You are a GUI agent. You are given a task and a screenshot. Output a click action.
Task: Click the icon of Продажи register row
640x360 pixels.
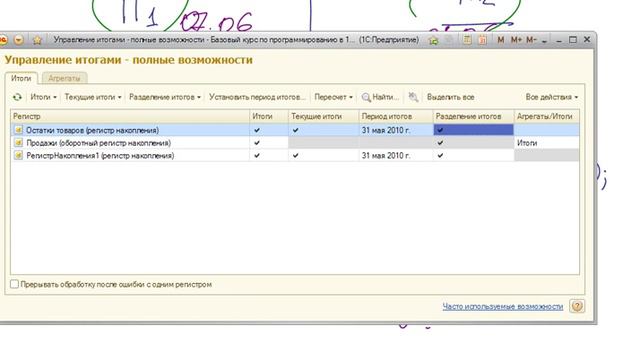[x=18, y=143]
